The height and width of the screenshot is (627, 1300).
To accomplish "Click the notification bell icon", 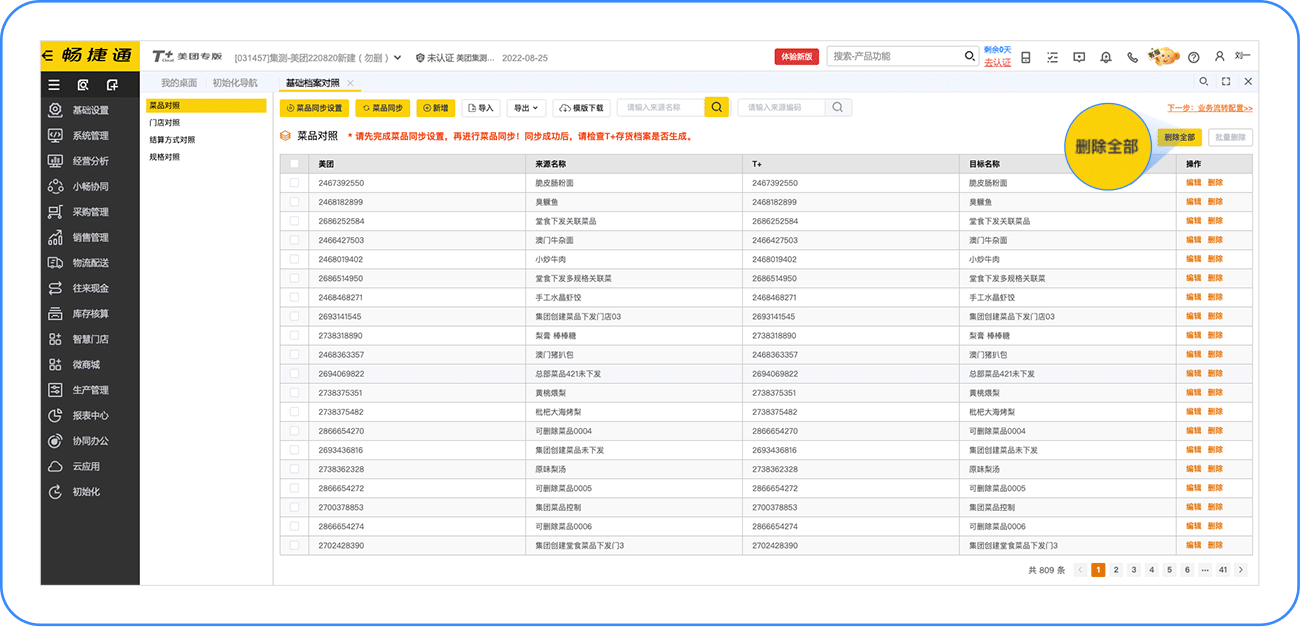I will tap(1105, 57).
